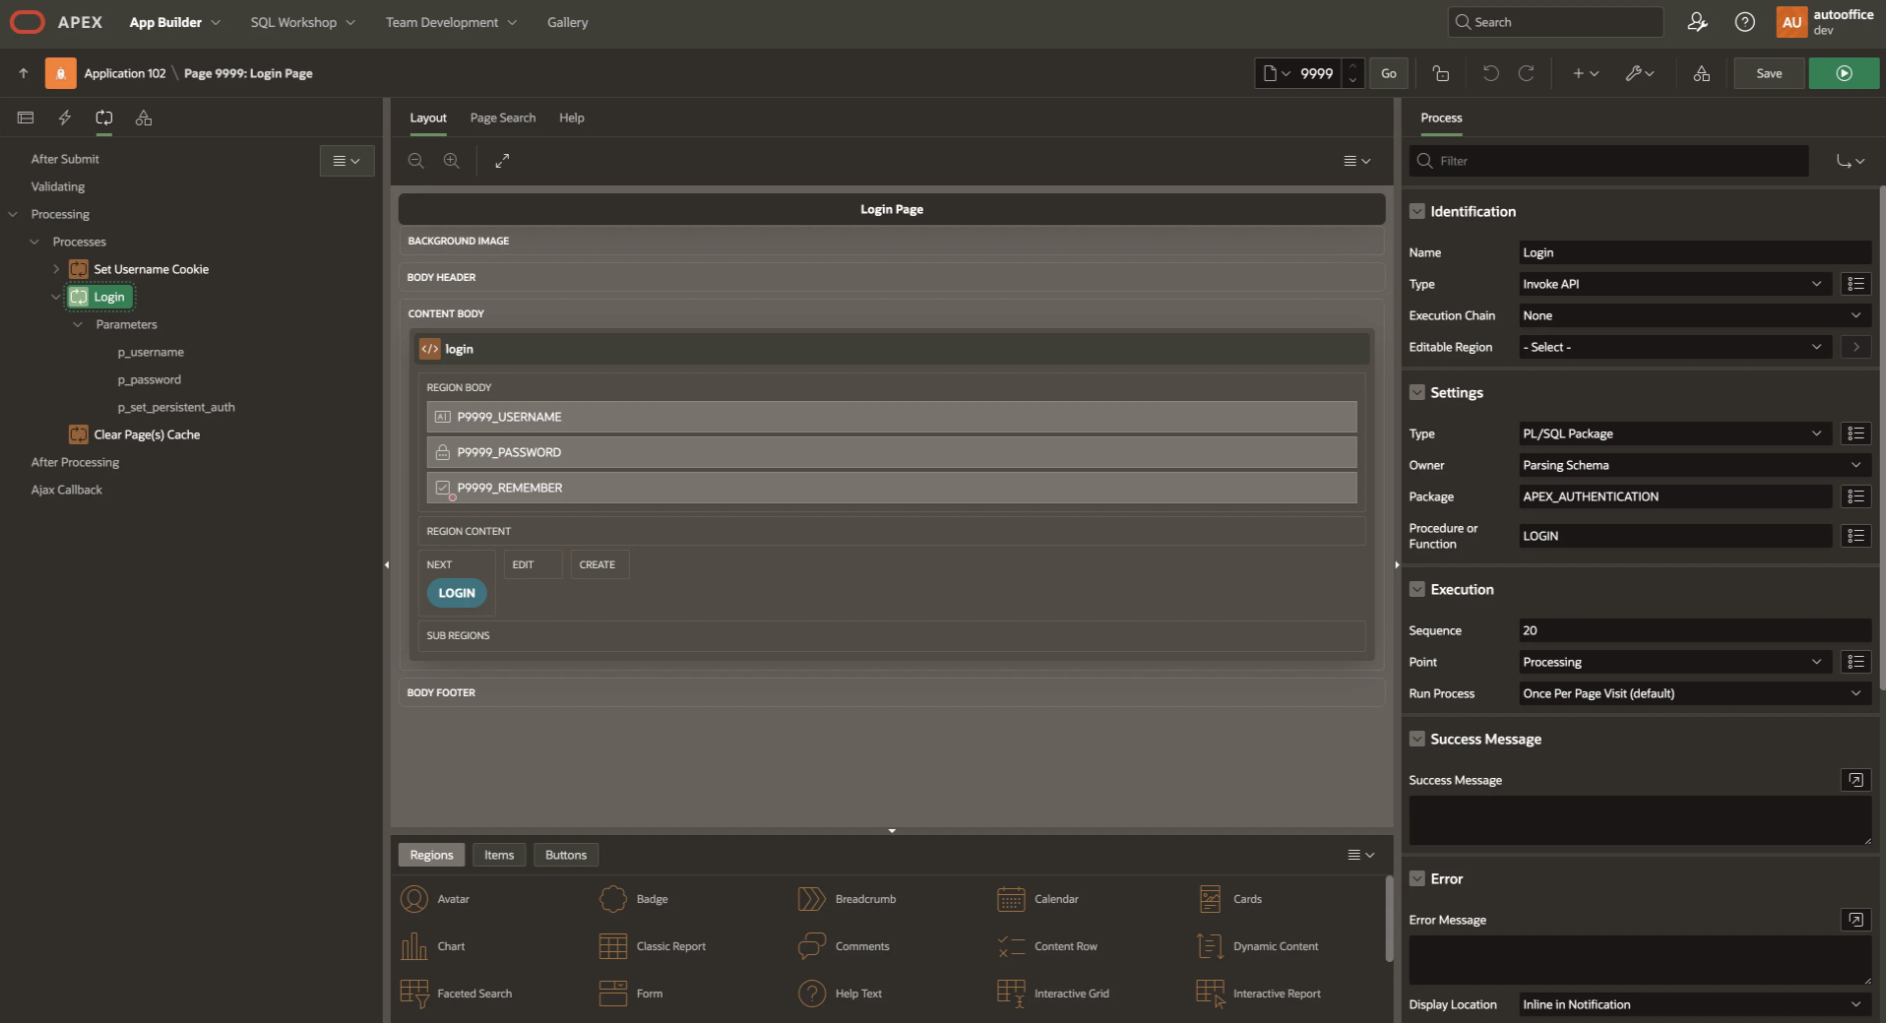Collapse the Parameters node under Login
The height and width of the screenshot is (1023, 1886).
pyautogui.click(x=78, y=324)
